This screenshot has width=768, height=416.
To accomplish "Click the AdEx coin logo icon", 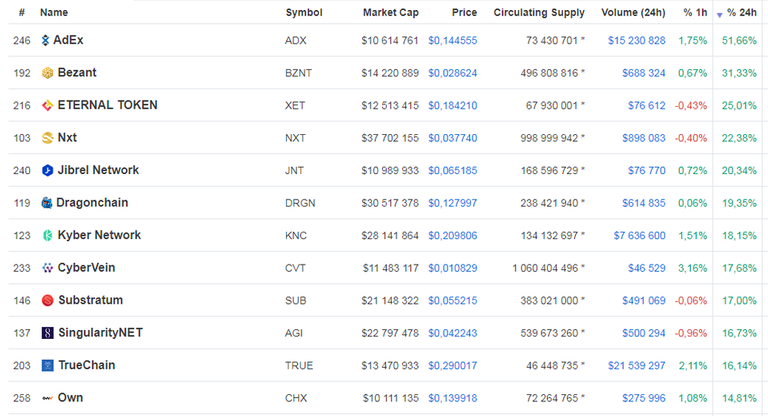I will pos(46,41).
